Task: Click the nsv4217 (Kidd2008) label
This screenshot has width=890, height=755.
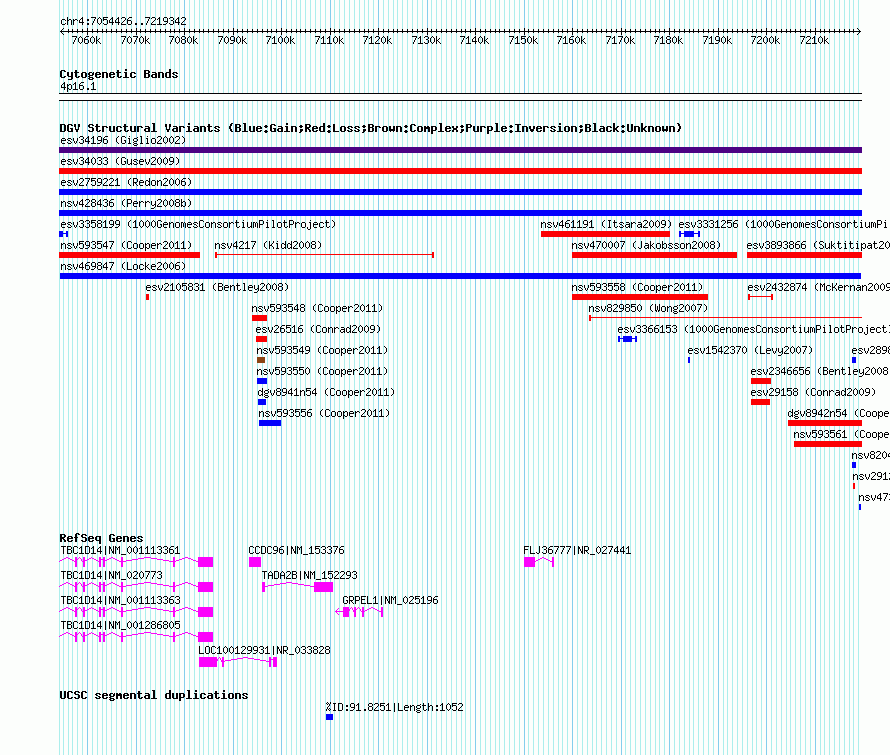Action: pyautogui.click(x=268, y=245)
